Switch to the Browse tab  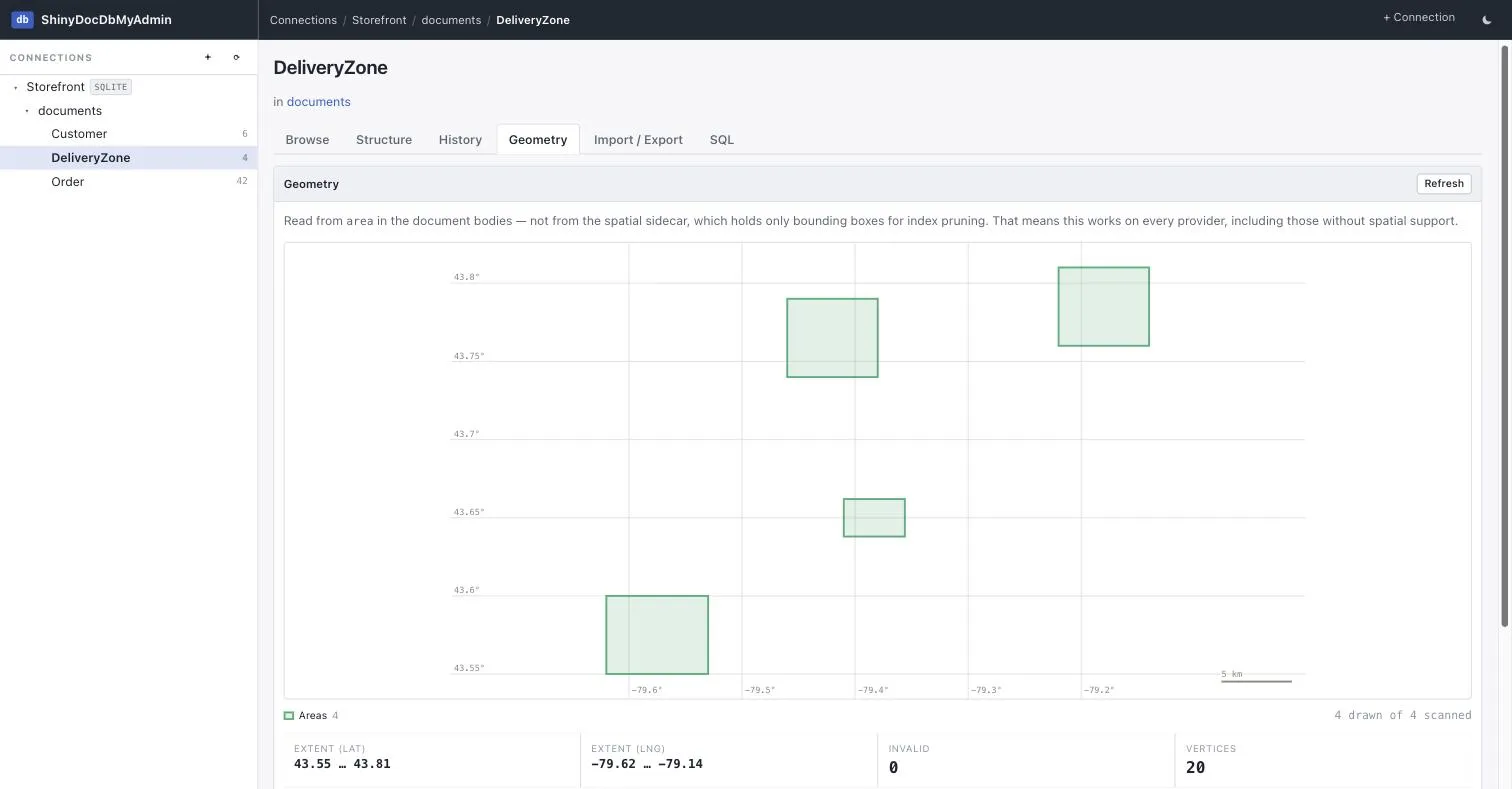(x=307, y=139)
